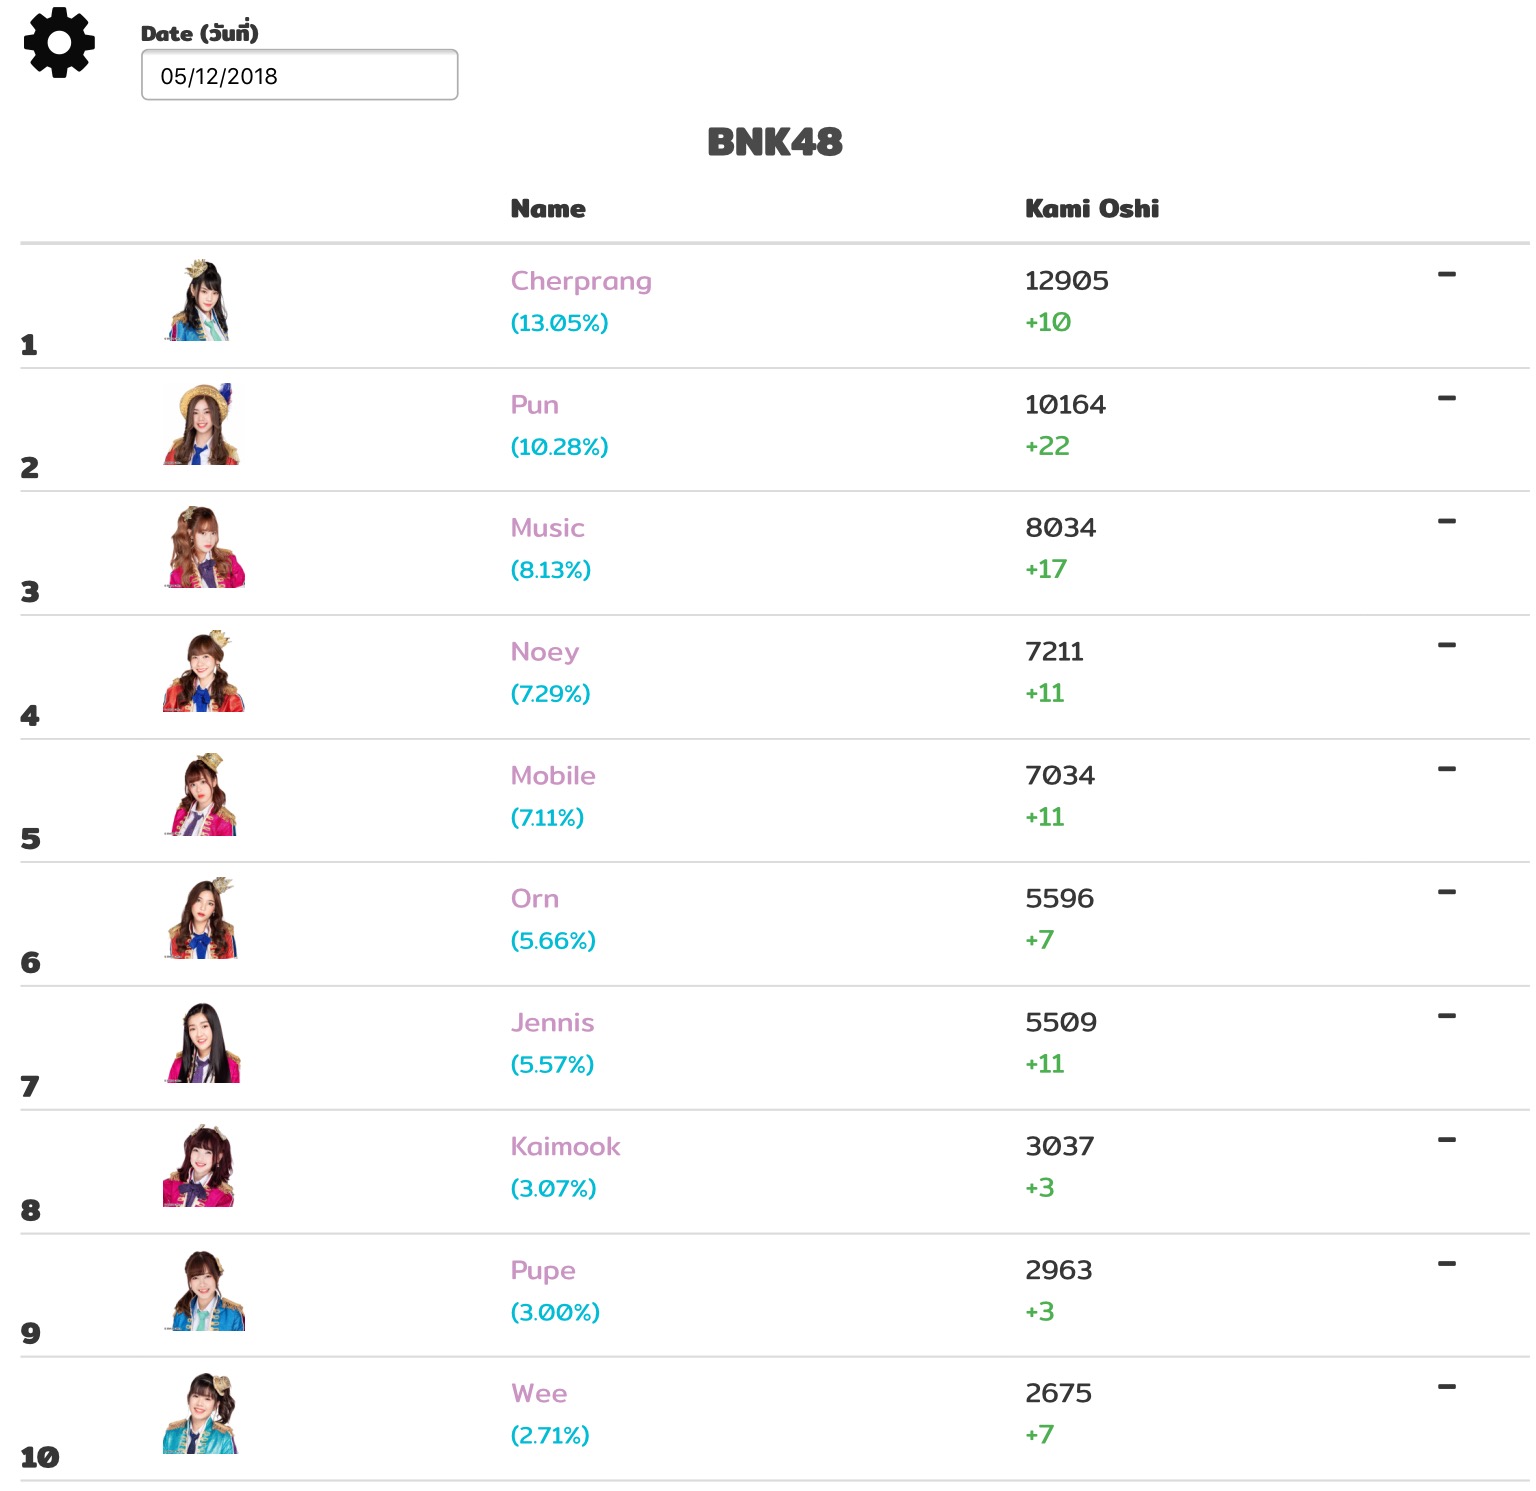Click the minus icon on Kaimook's row
Viewport: 1536px width, 1491px height.
click(x=1446, y=1140)
